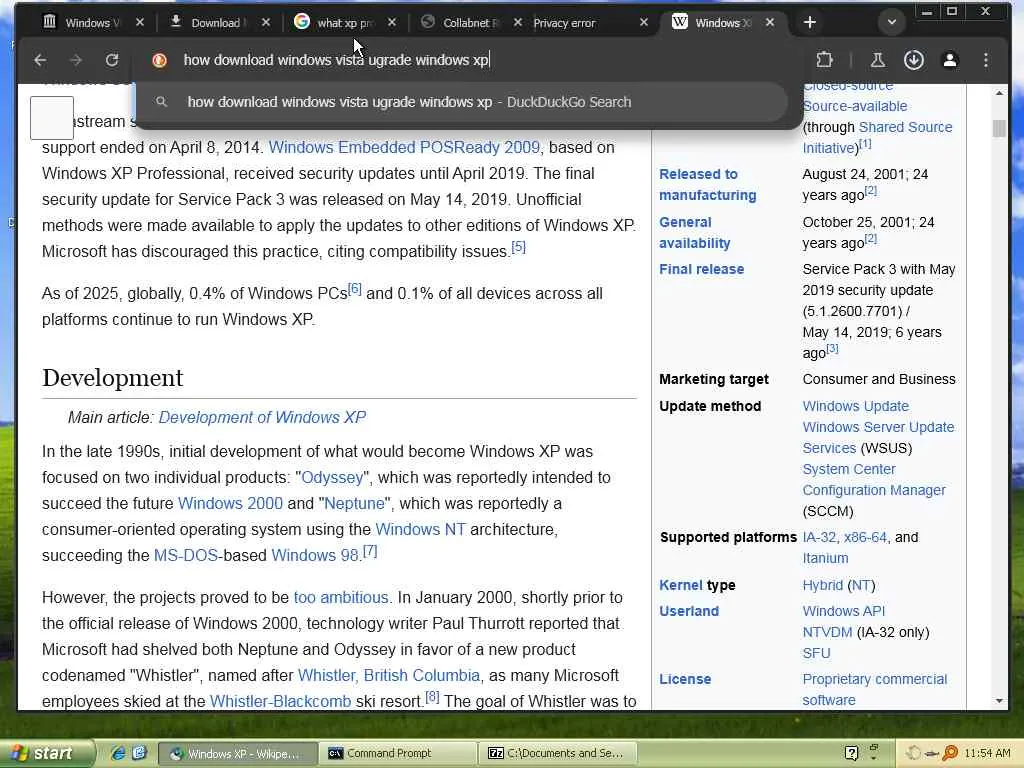Click the DuckDuckGo icon in address bar
Screen dimensions: 1024x768
[159, 60]
